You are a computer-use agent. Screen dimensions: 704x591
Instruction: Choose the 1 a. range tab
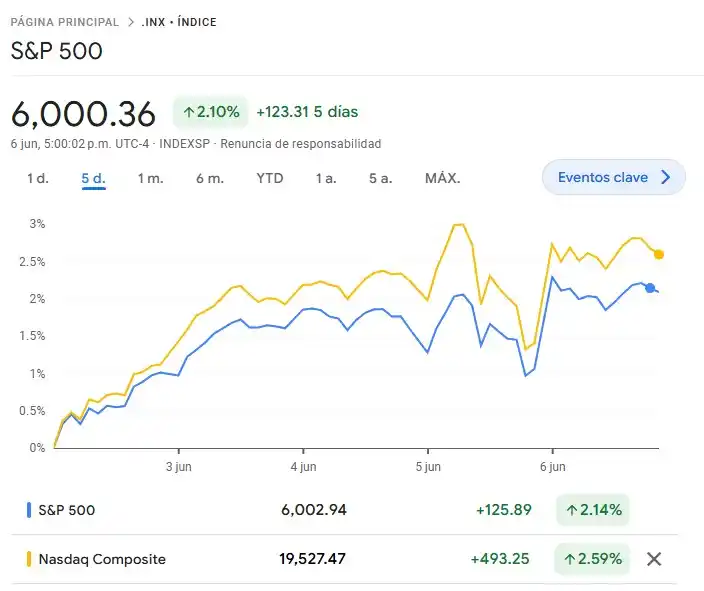point(326,178)
